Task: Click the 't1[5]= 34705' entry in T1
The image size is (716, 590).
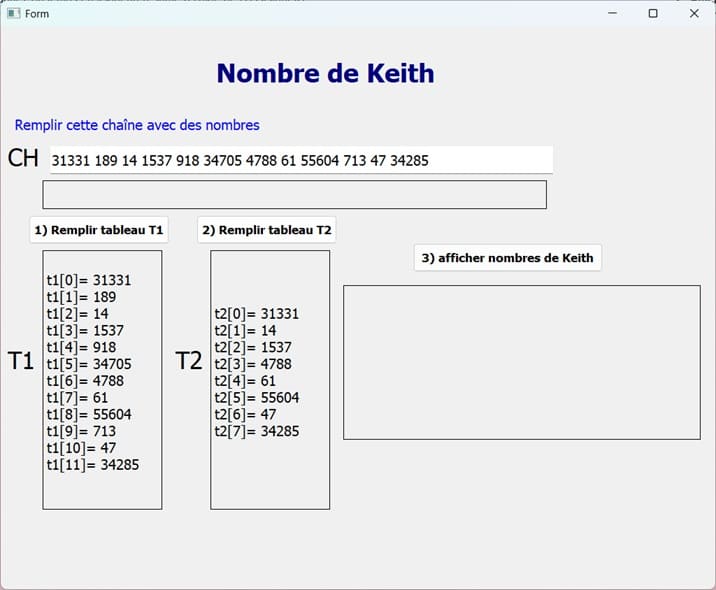Action: [x=89, y=364]
